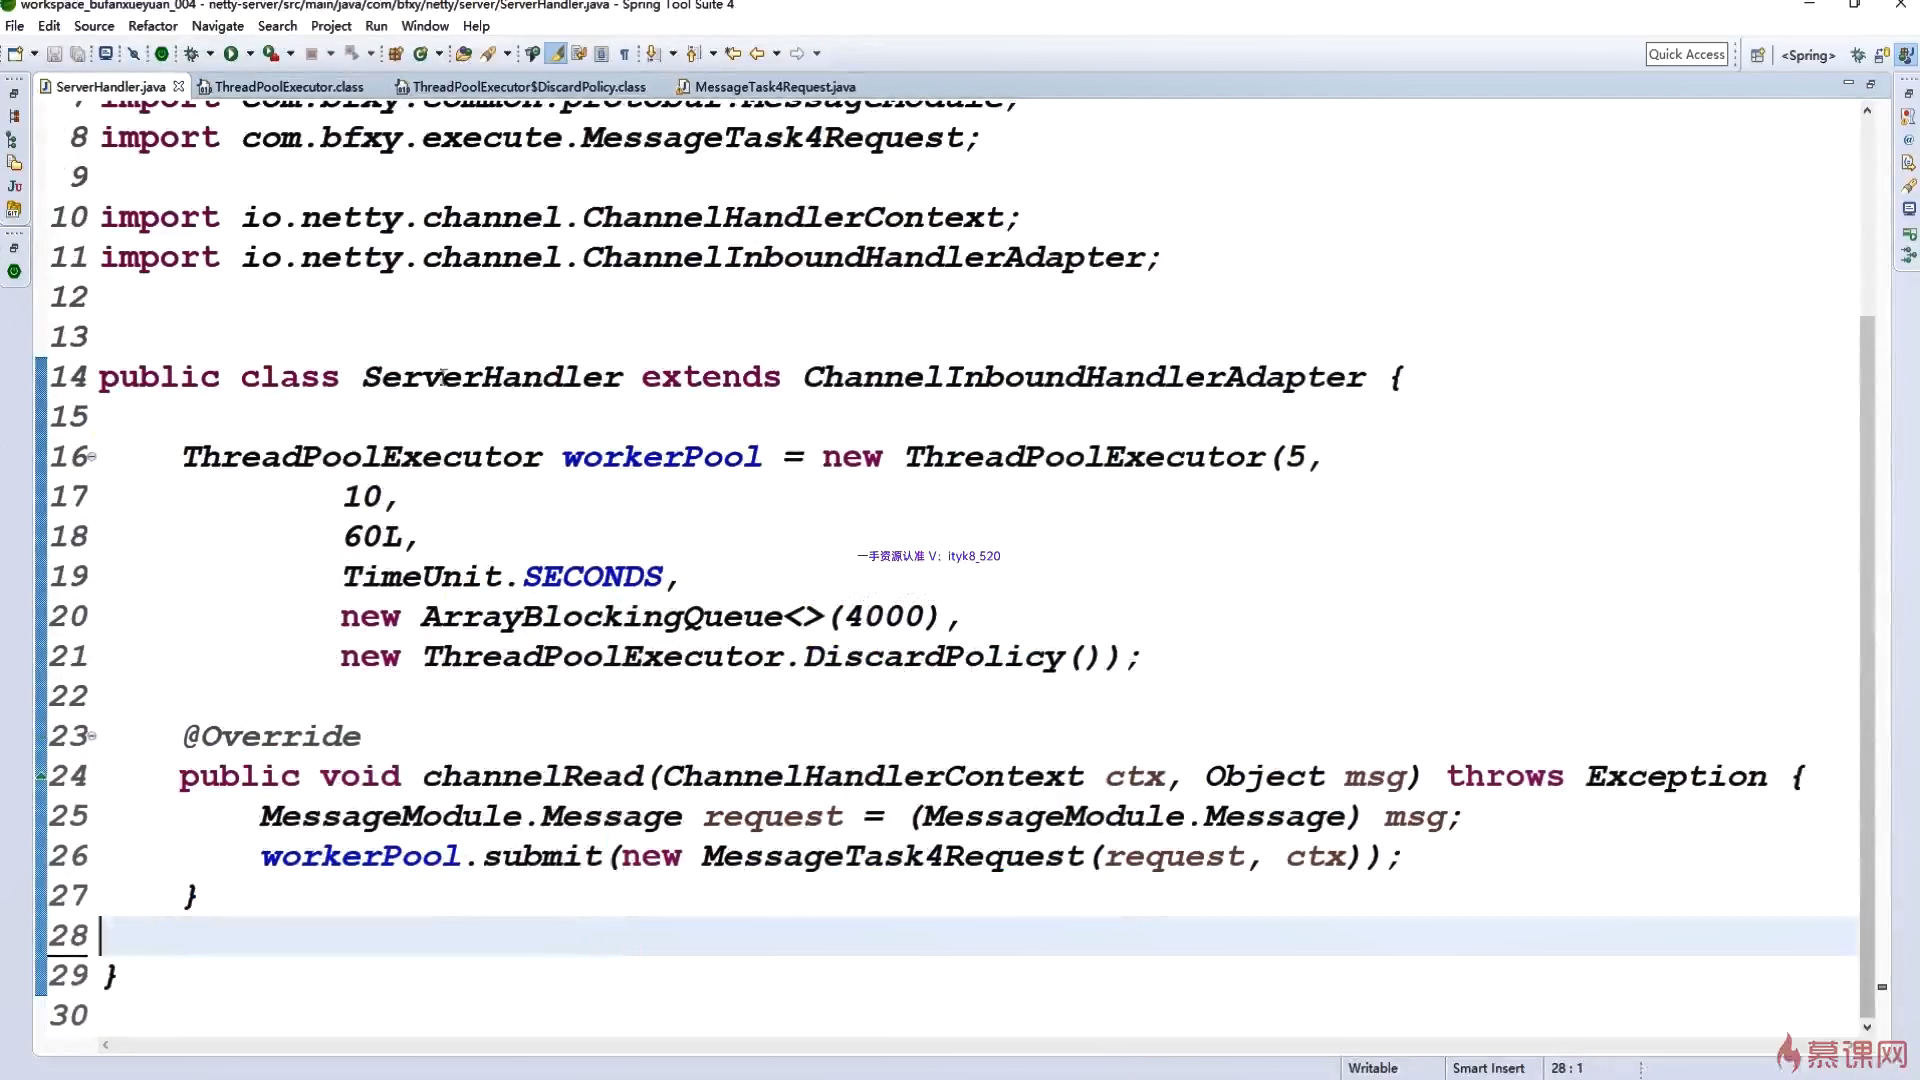Click the Open Perspective icon
The width and height of the screenshot is (1920, 1080).
pos(1757,55)
